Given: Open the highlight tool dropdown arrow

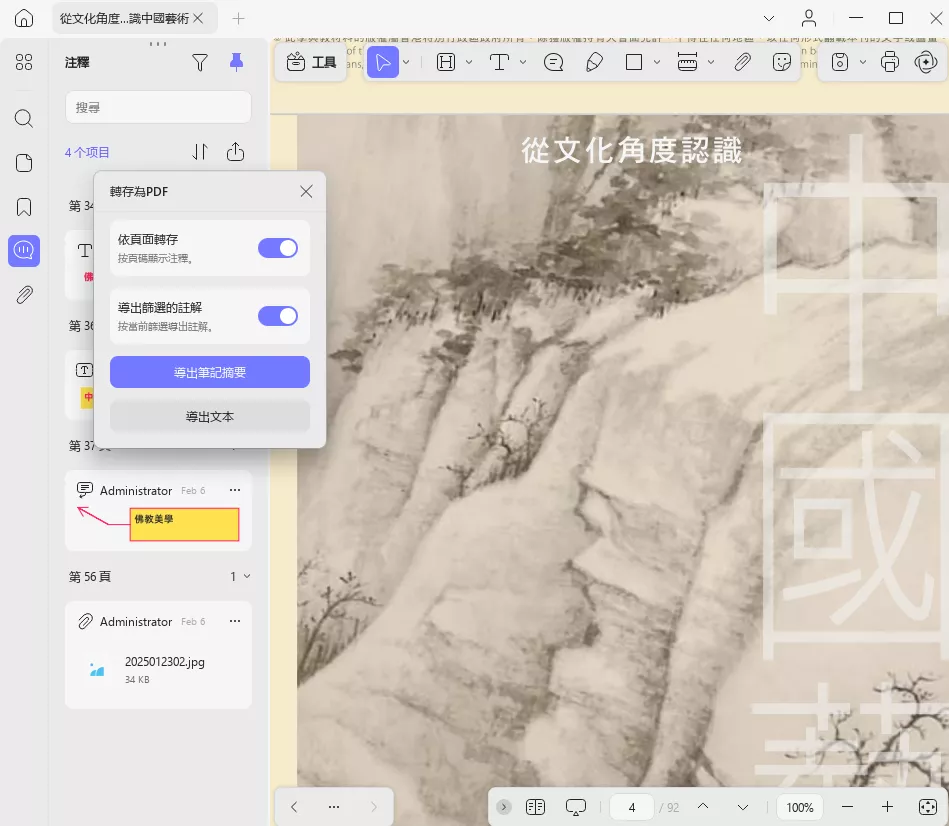Looking at the screenshot, I should tap(469, 62).
